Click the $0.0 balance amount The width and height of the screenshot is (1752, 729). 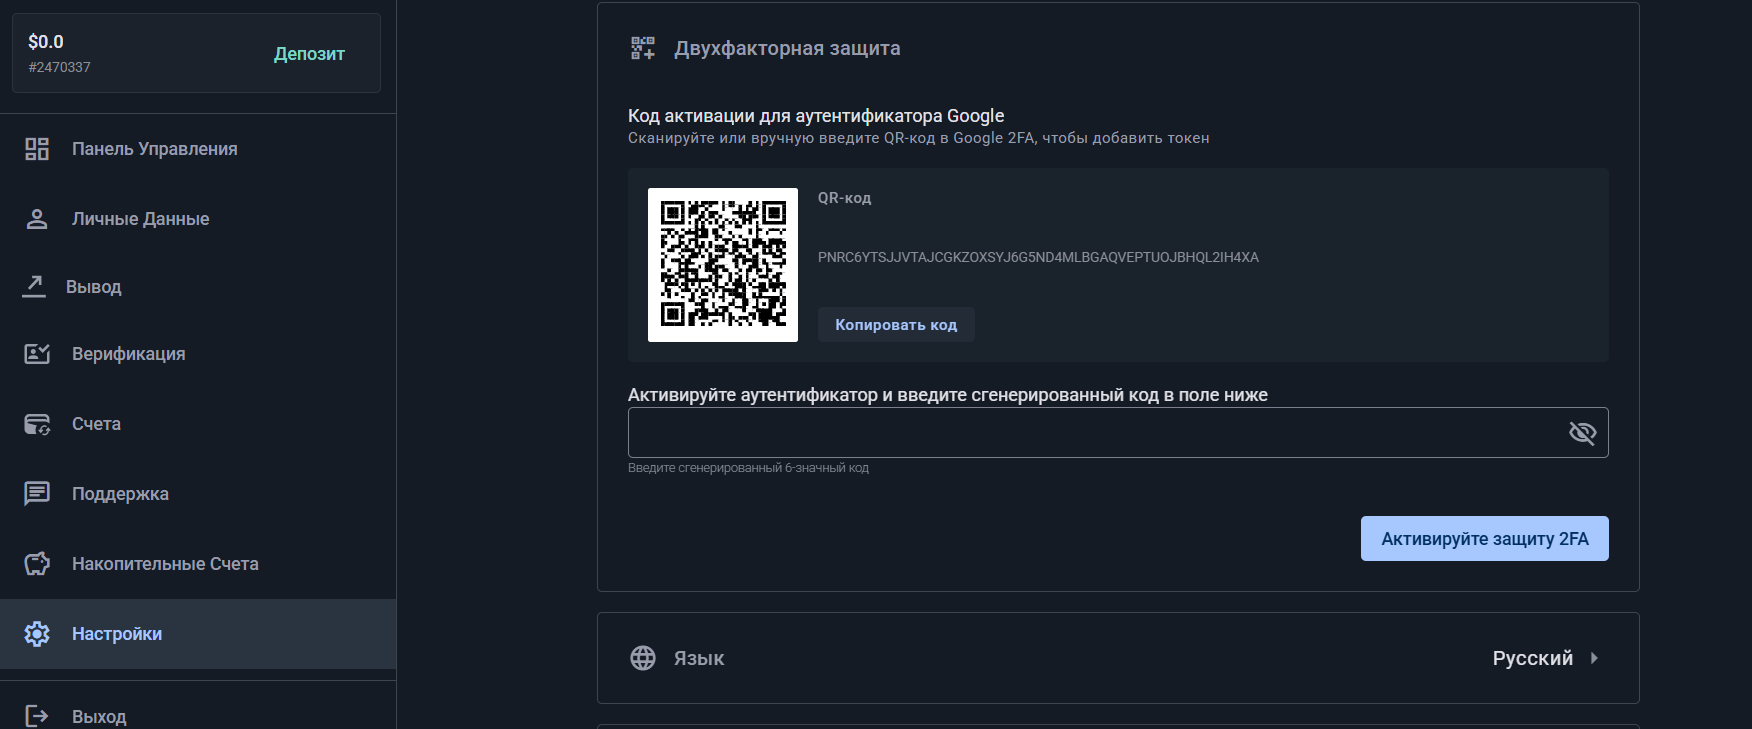(x=46, y=42)
